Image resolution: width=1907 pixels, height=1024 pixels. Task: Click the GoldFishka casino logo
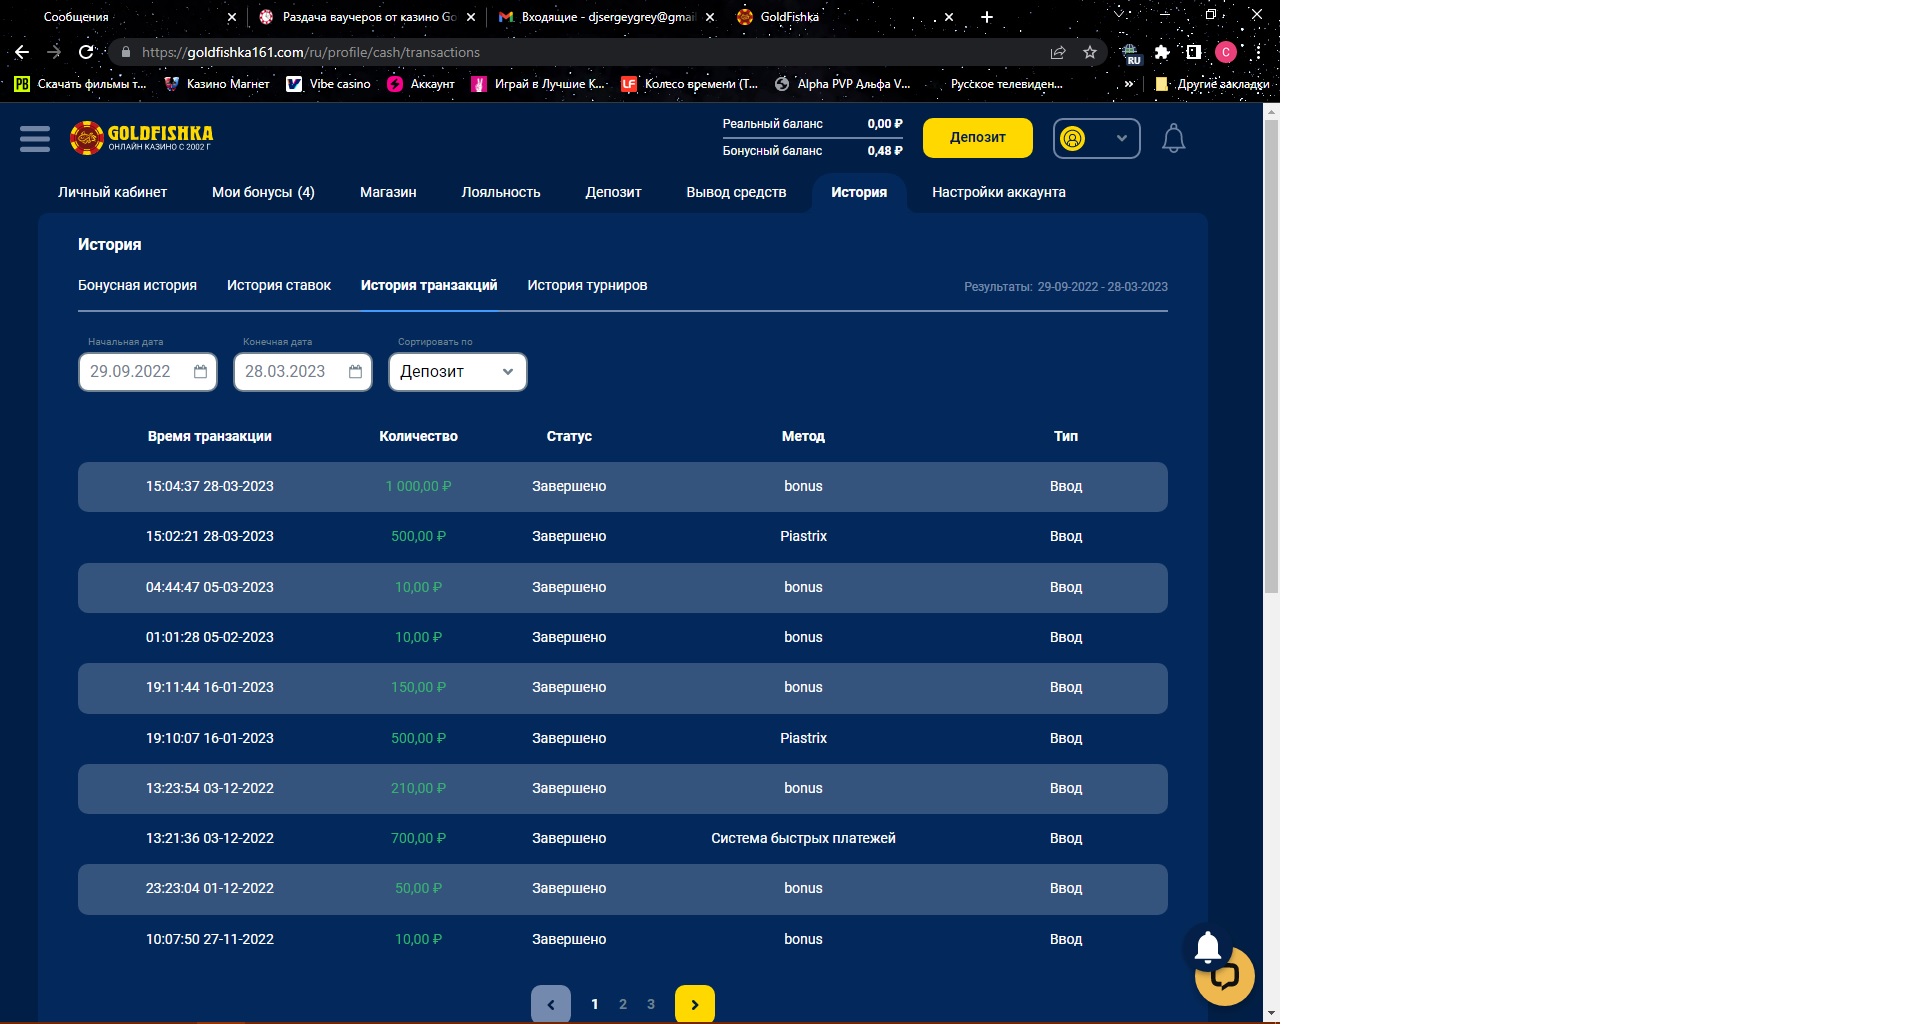141,138
